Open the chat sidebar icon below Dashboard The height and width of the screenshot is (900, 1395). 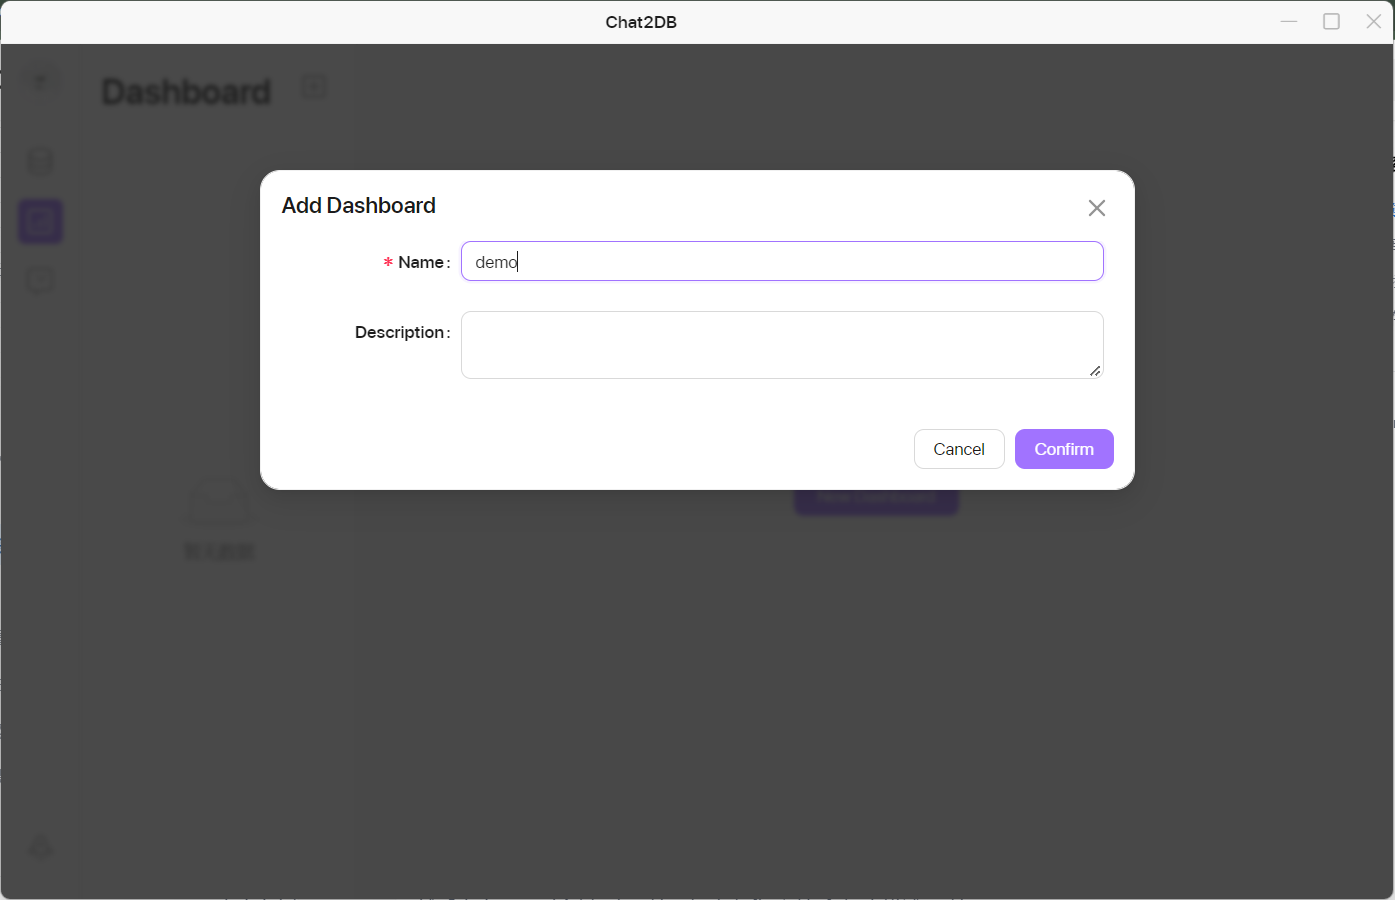pyautogui.click(x=40, y=280)
